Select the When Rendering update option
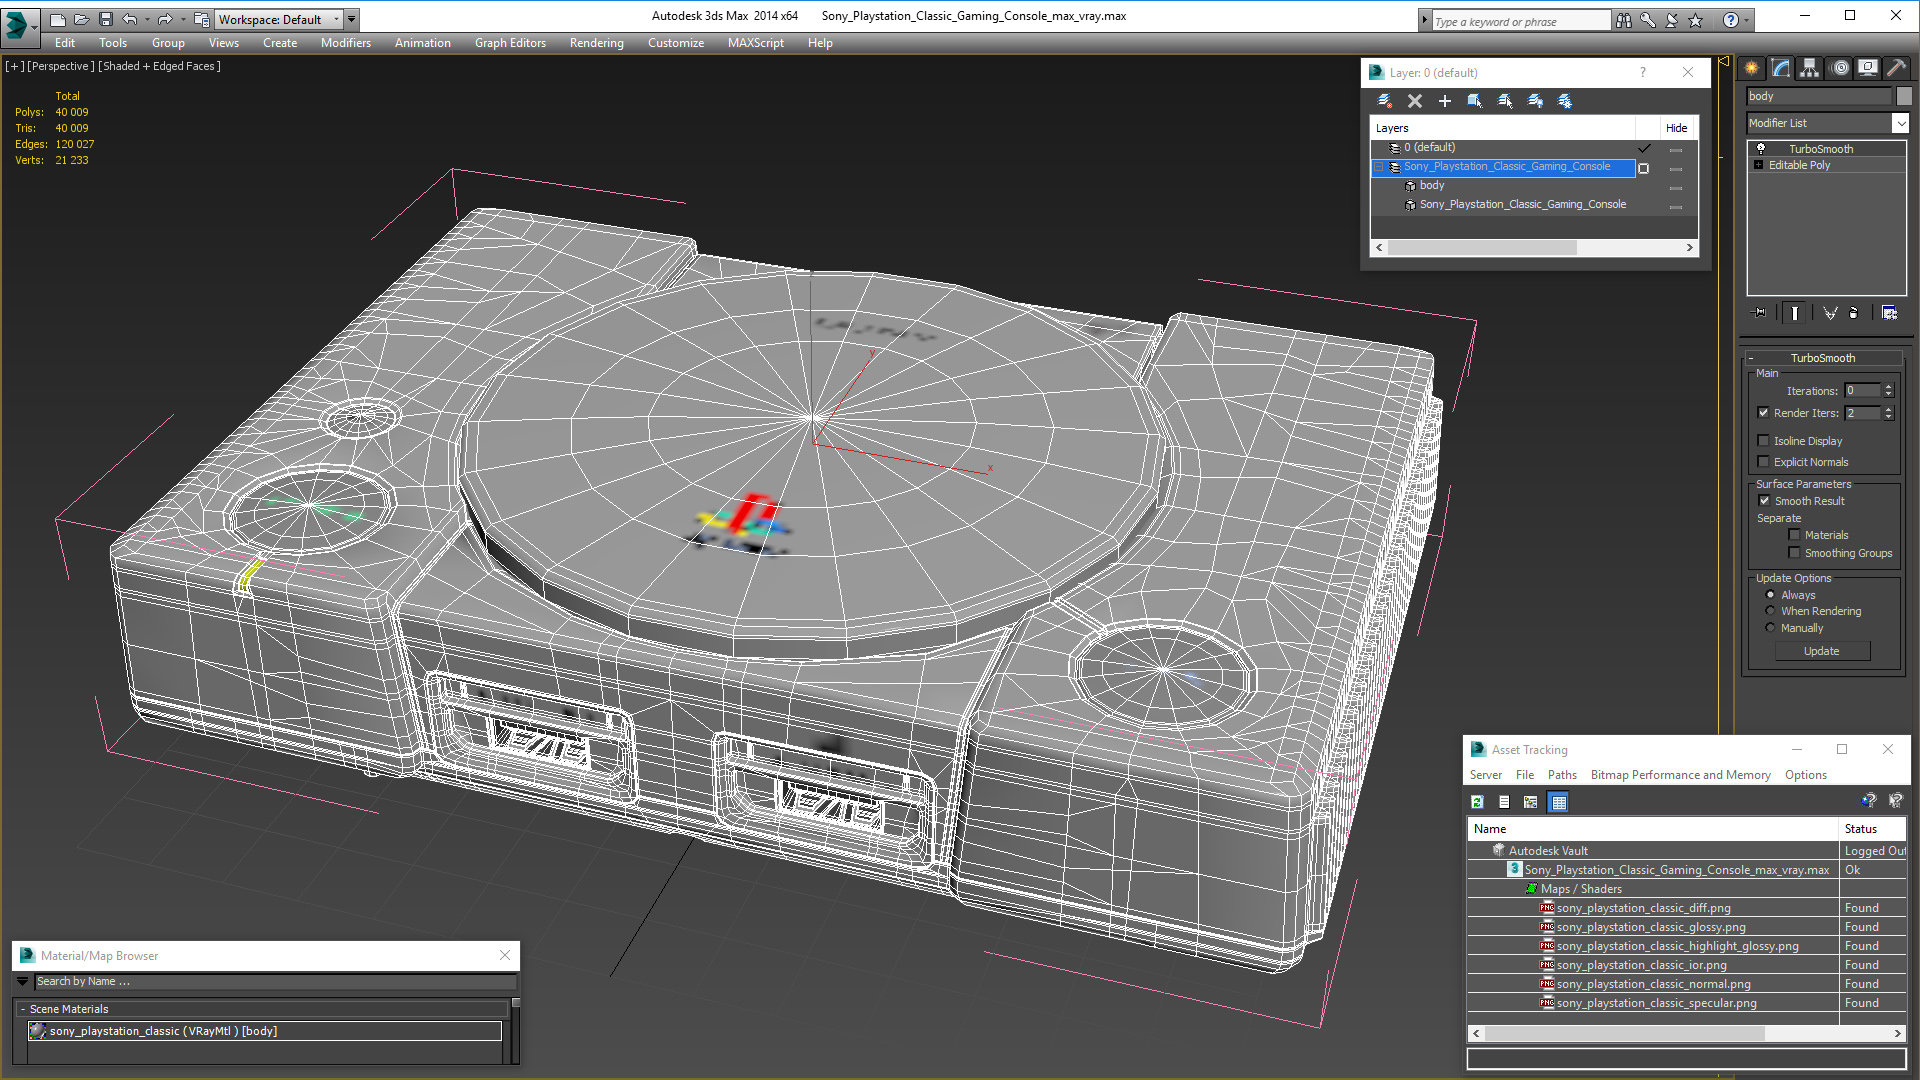The height and width of the screenshot is (1080, 1920). click(x=1770, y=611)
